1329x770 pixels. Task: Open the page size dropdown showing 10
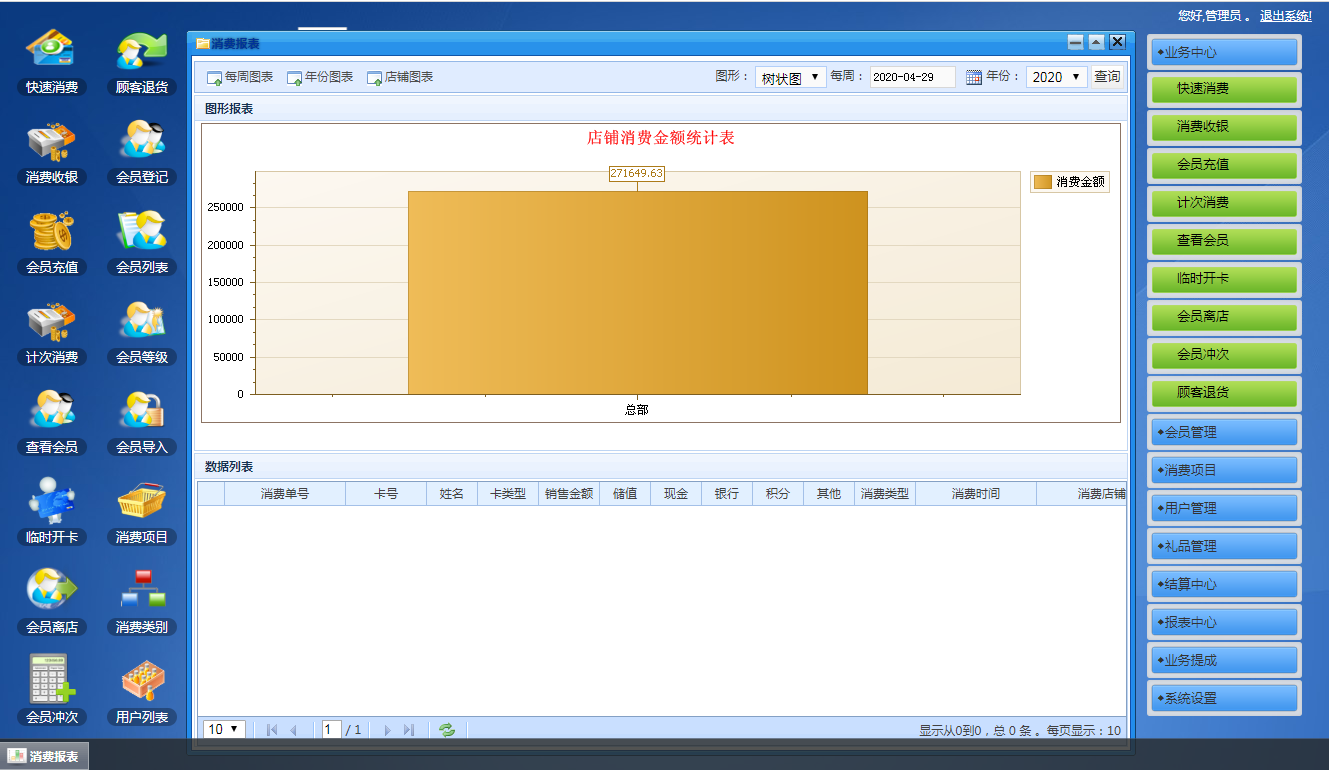click(x=224, y=730)
